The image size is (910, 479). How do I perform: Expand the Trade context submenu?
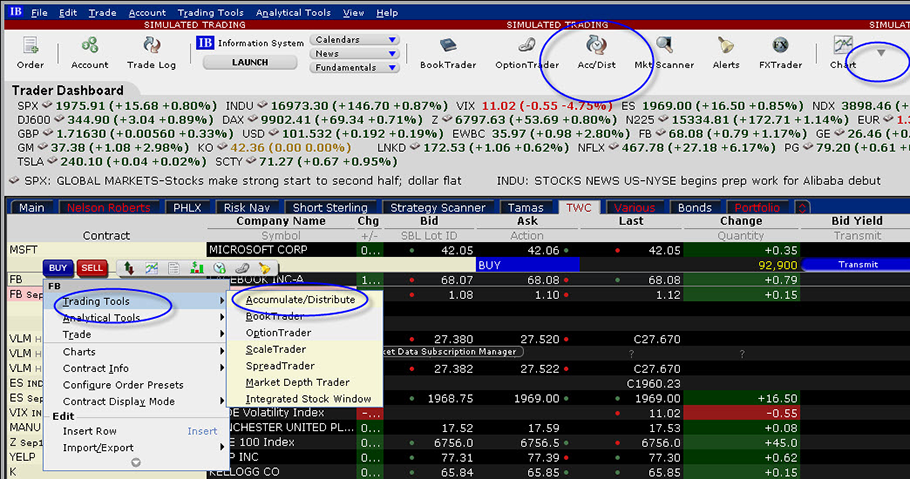click(138, 334)
